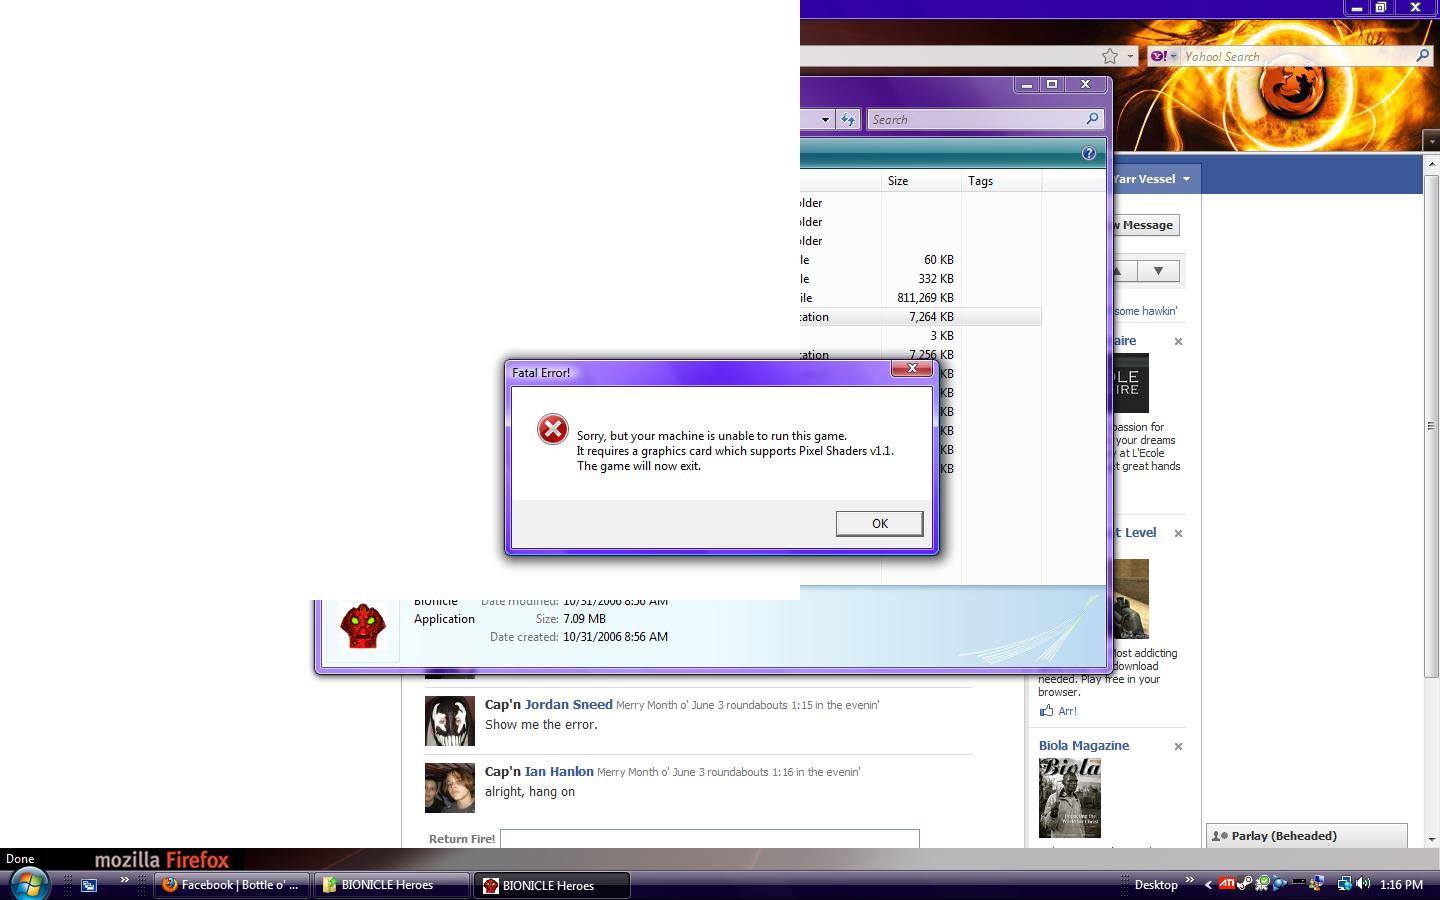Click the green checkmark tray icon
The width and height of the screenshot is (1440, 900).
pos(1263,884)
